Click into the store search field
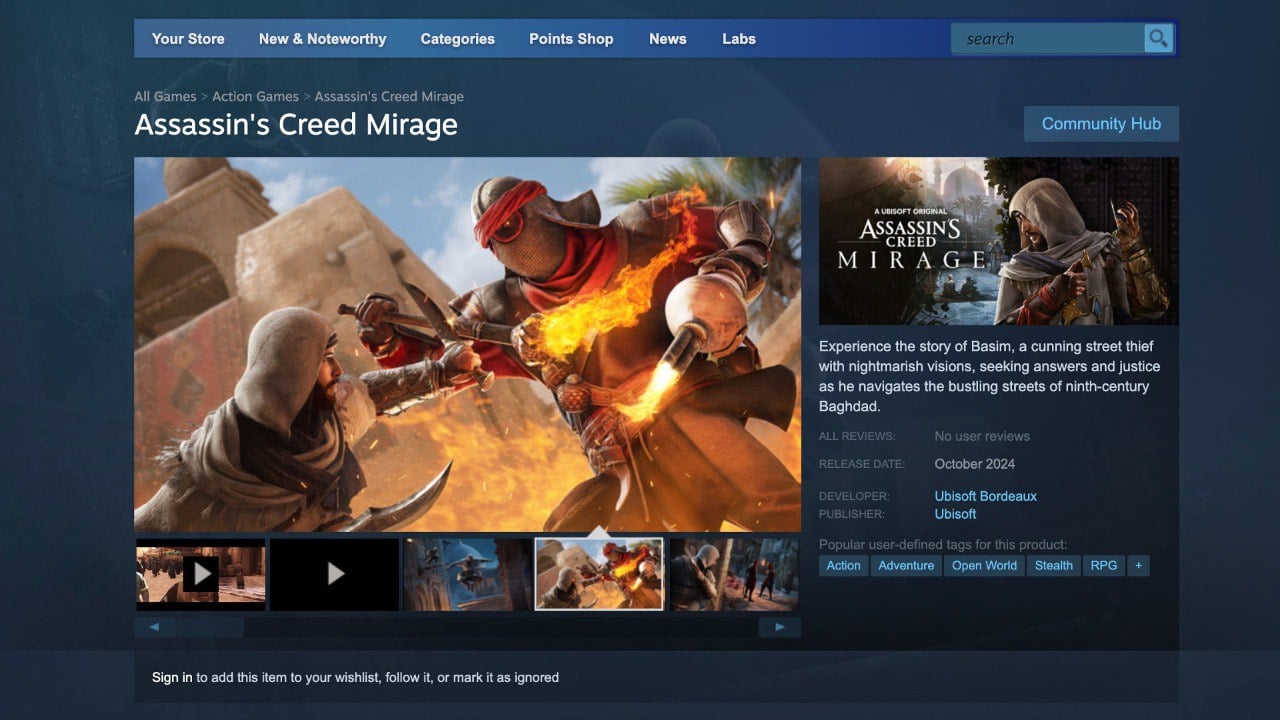This screenshot has height=720, width=1280. pos(1048,39)
